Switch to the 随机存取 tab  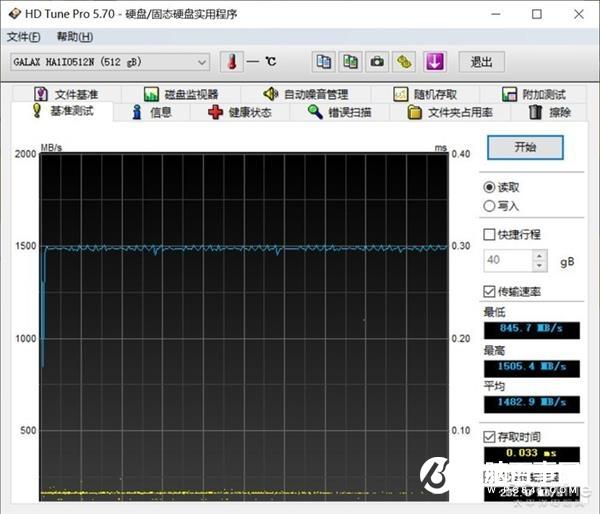pos(425,94)
